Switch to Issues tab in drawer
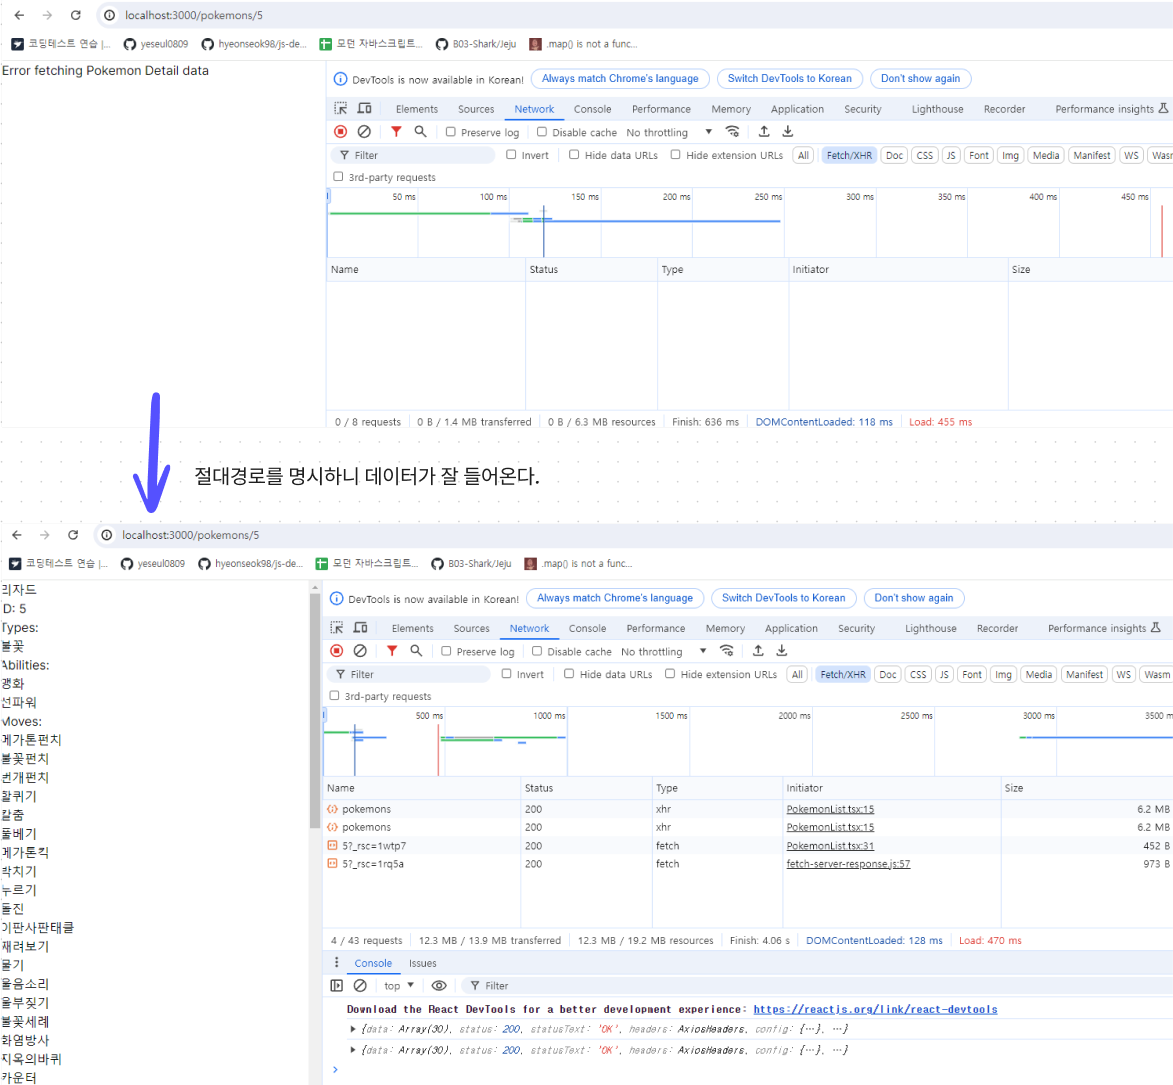Image resolution: width=1173 pixels, height=1085 pixels. click(423, 963)
